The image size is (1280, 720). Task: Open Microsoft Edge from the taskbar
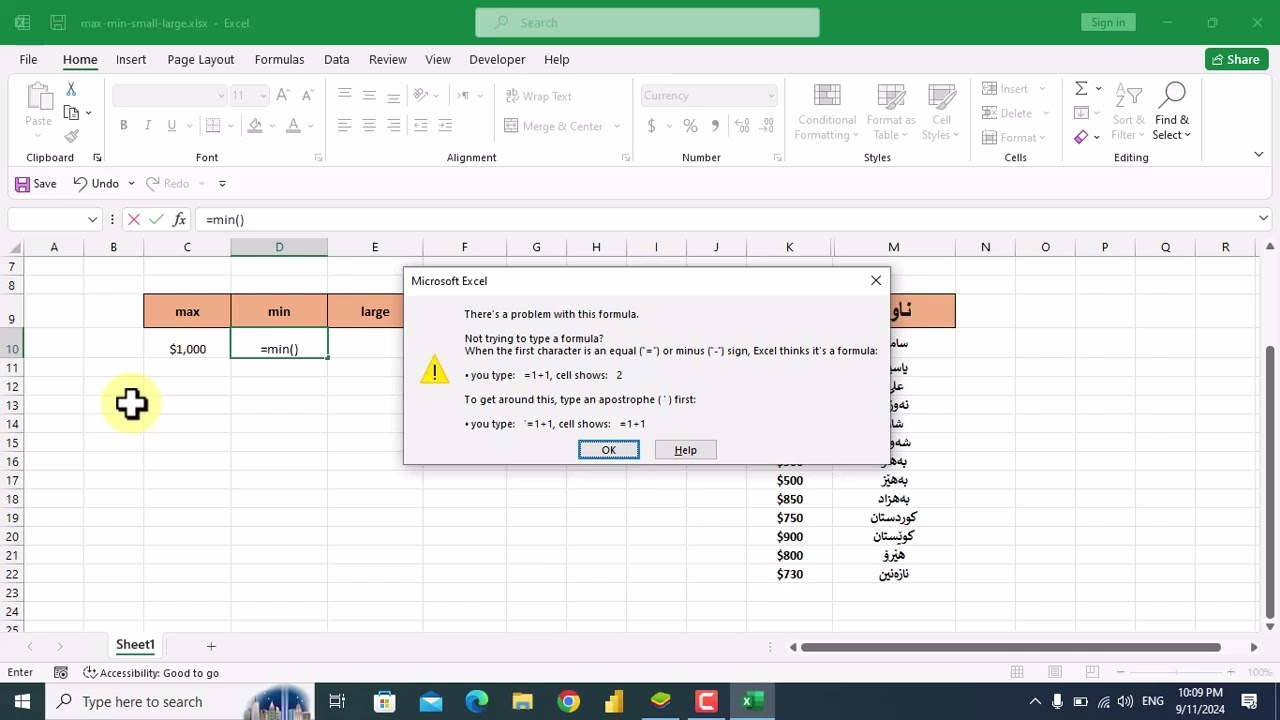(x=476, y=702)
